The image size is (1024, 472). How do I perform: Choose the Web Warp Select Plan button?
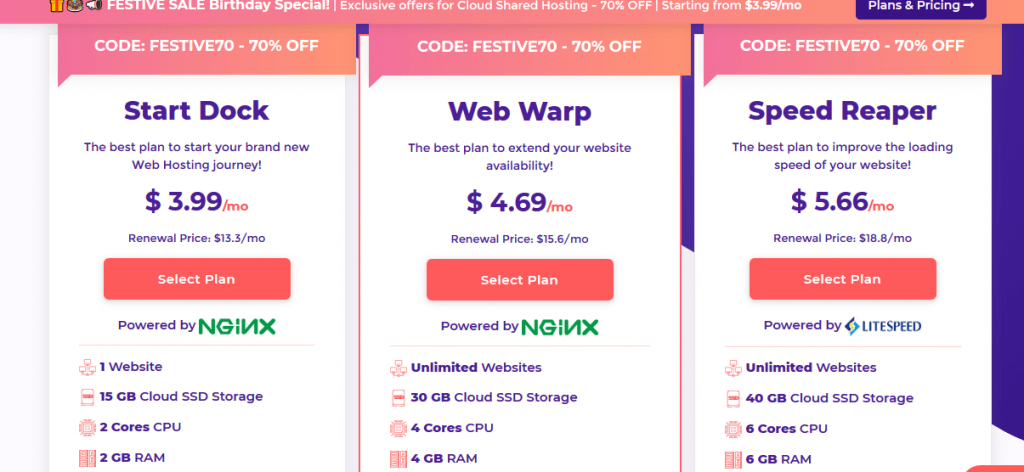(520, 280)
